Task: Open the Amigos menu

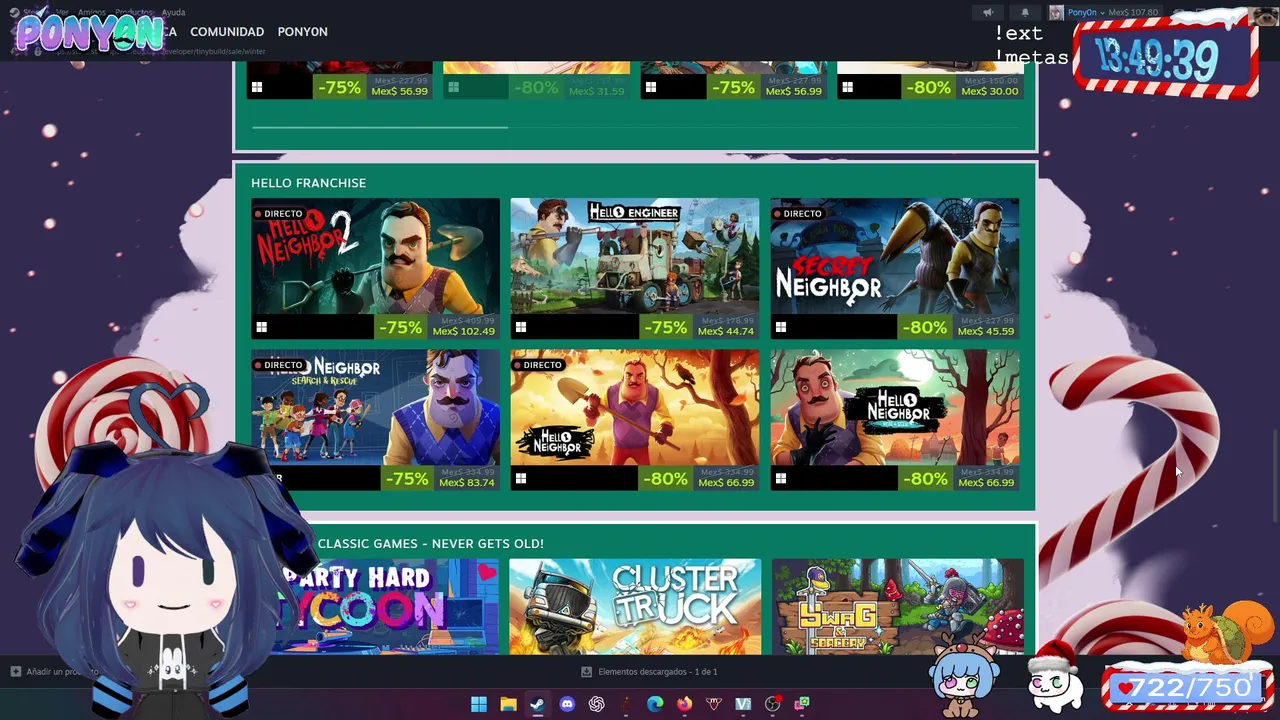Action: 91,12
